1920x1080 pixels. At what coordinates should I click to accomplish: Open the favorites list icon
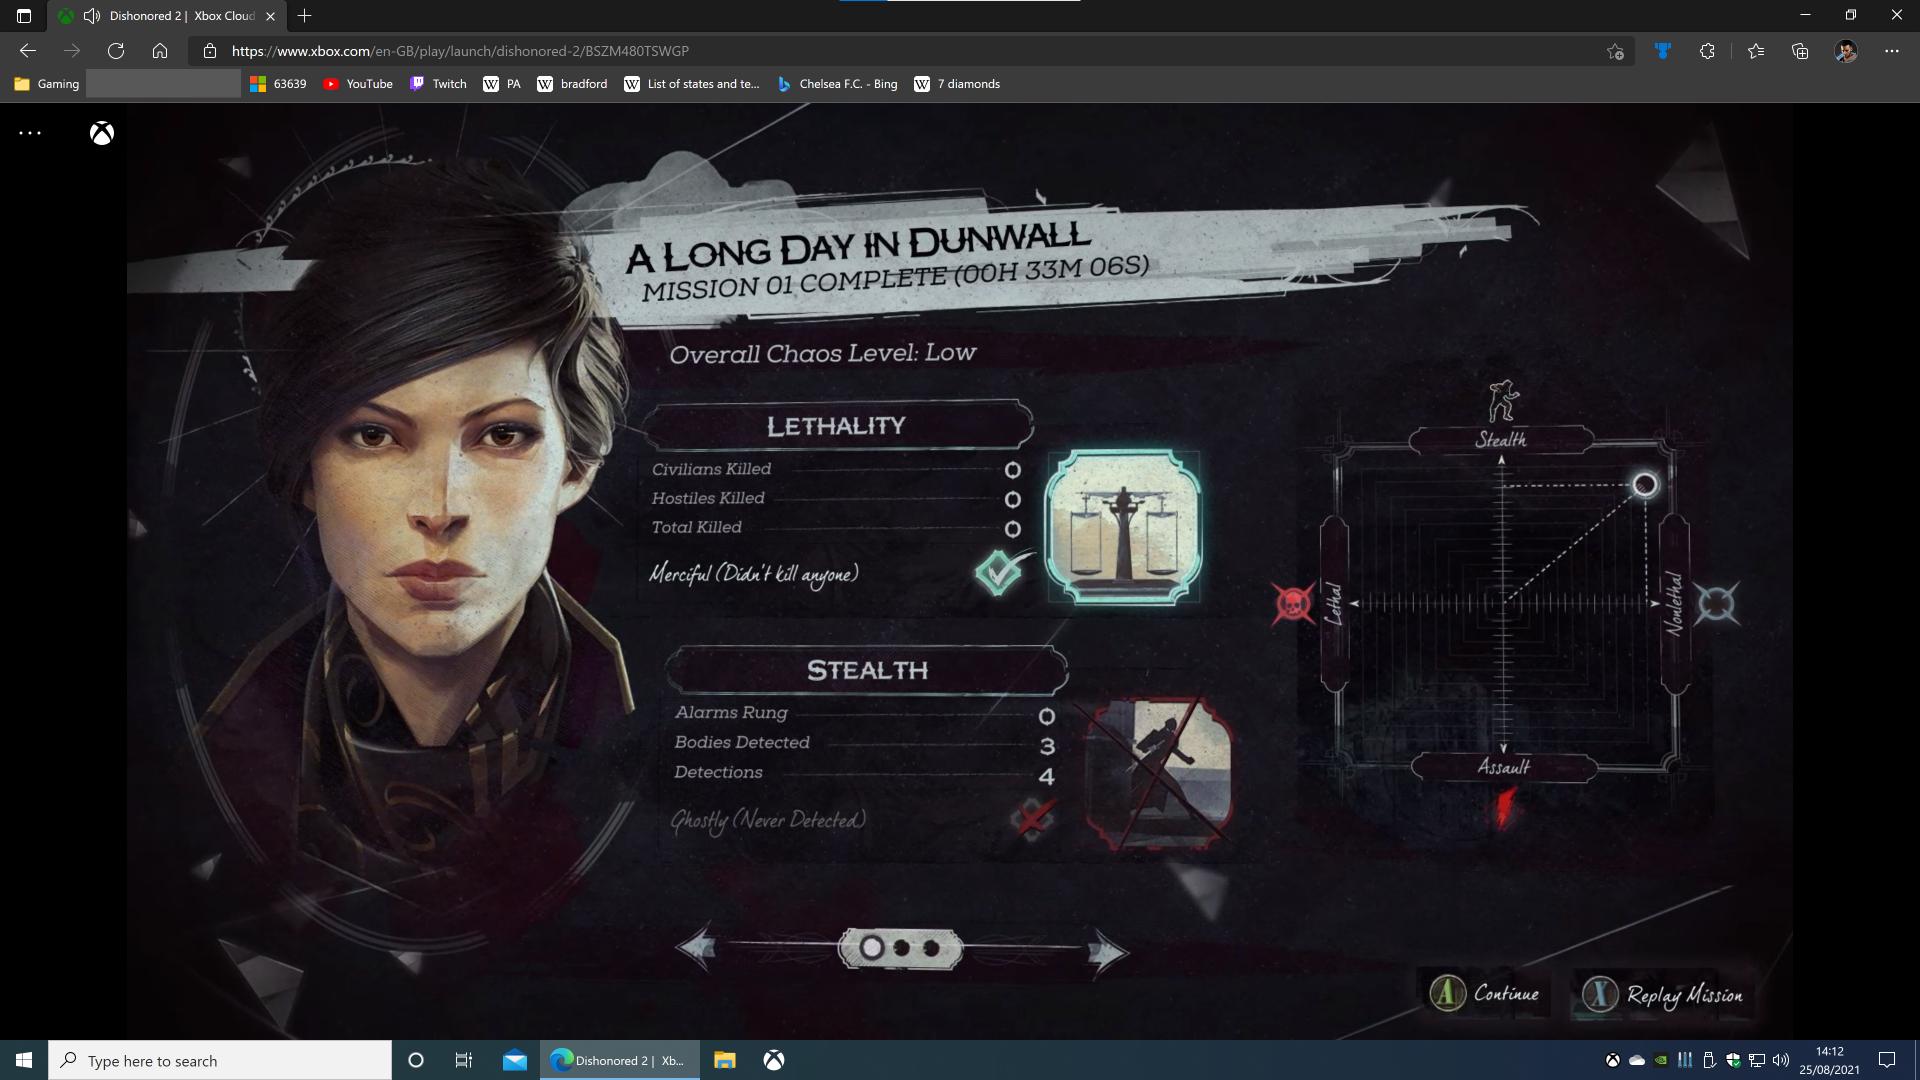tap(1756, 51)
